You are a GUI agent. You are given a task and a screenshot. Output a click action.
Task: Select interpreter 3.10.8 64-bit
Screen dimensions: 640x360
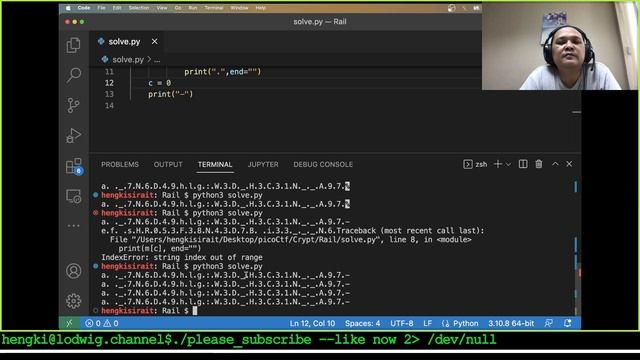click(511, 323)
